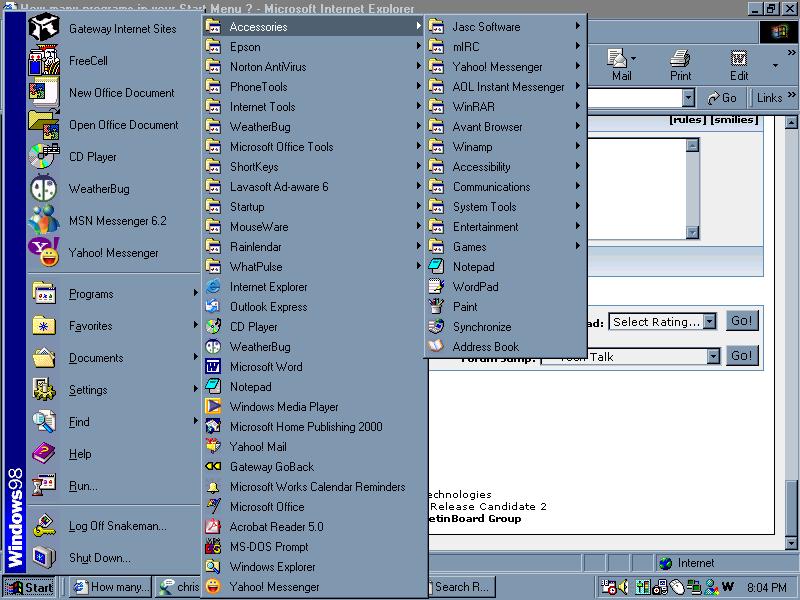Open Yahoo! Mail in the Programs menu

314,447
